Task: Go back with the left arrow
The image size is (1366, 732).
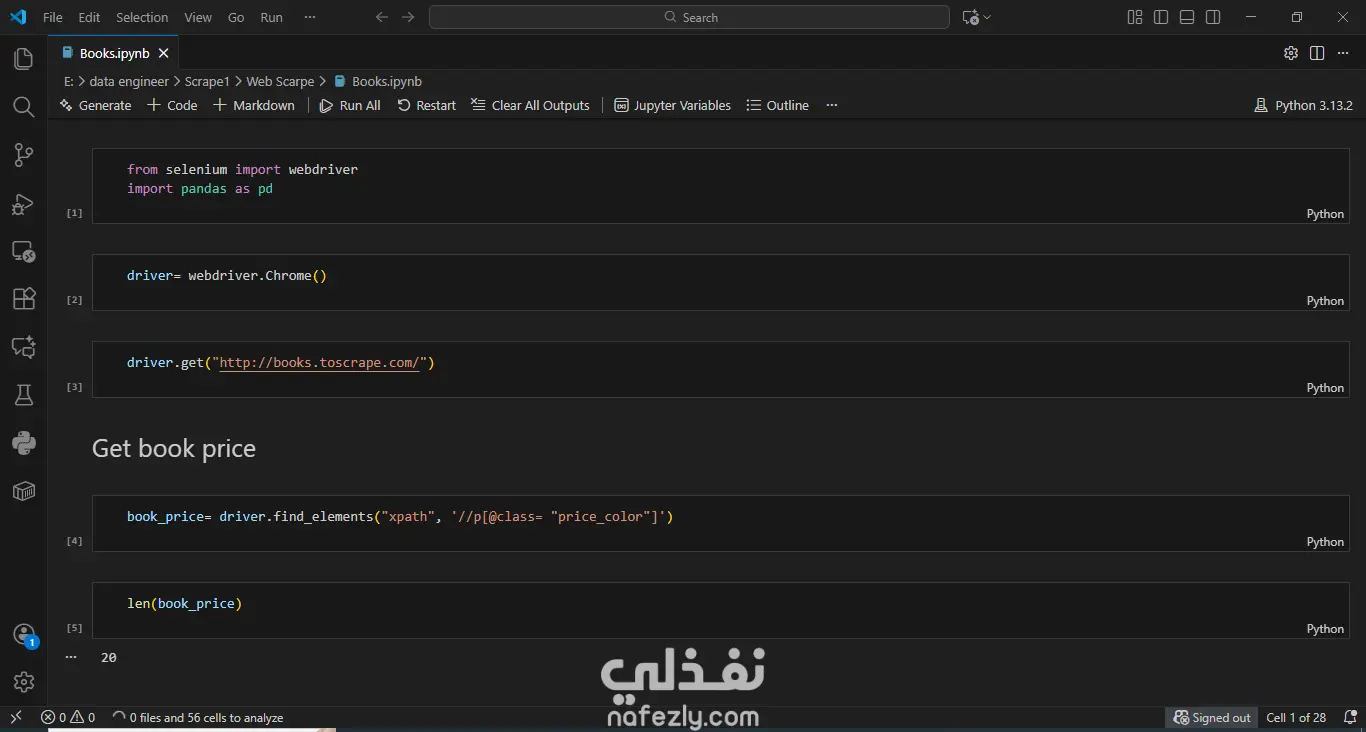Action: click(x=381, y=17)
